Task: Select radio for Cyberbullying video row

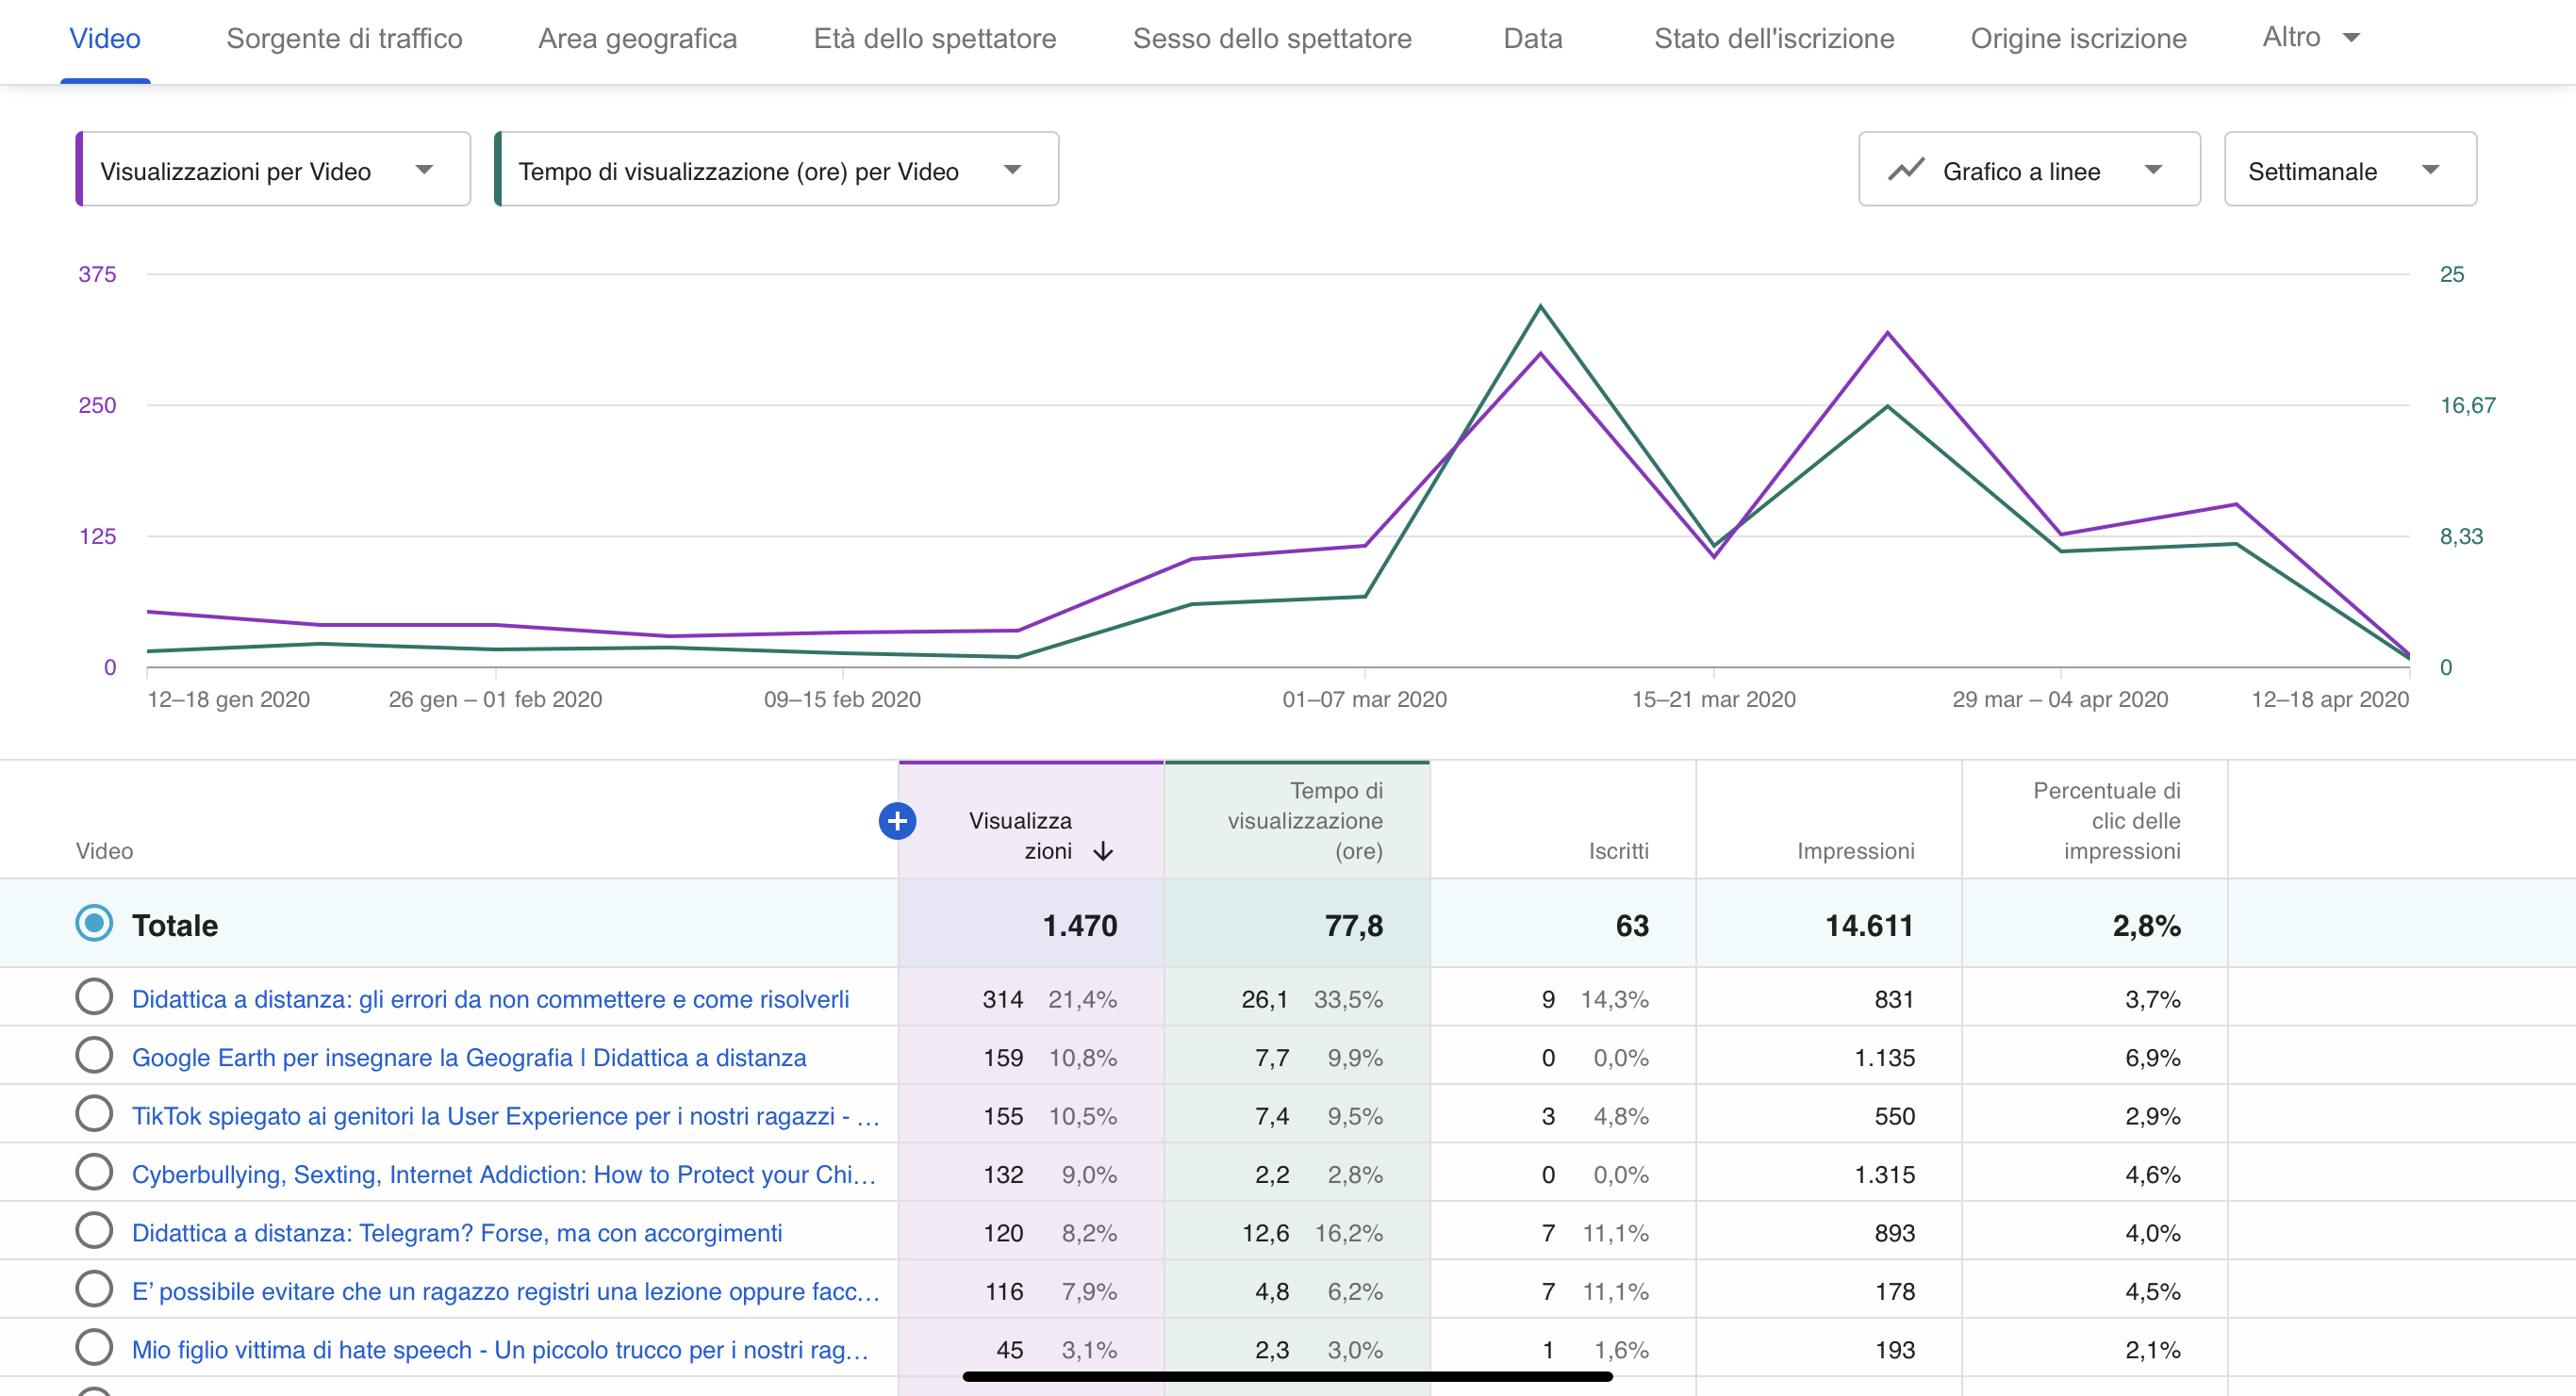Action: 94,1172
